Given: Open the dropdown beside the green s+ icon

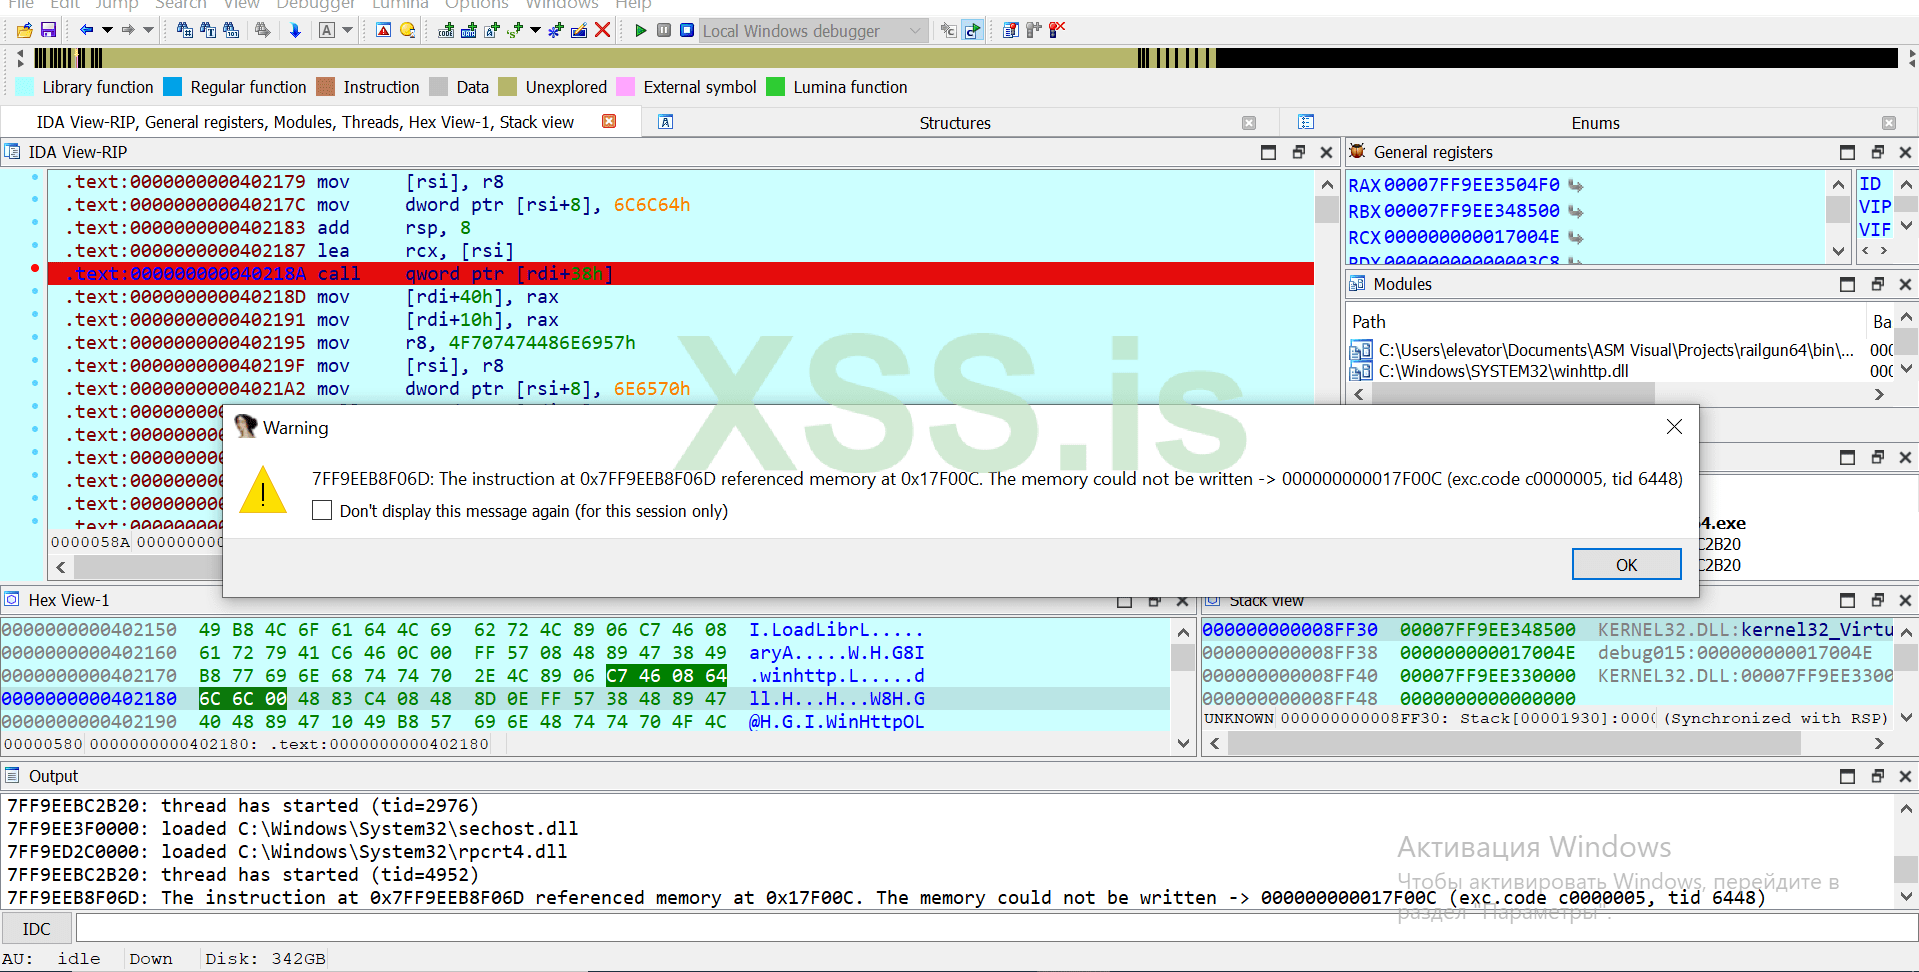Looking at the screenshot, I should click(x=535, y=31).
